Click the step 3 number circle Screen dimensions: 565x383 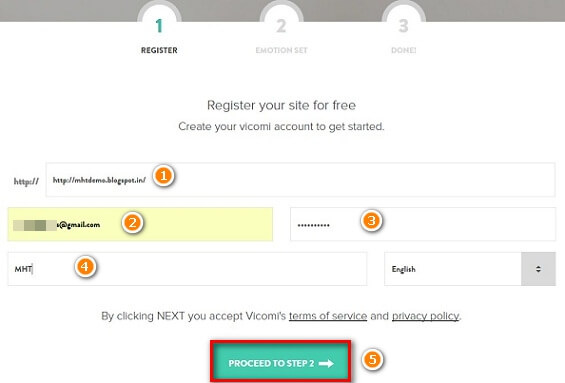point(404,22)
